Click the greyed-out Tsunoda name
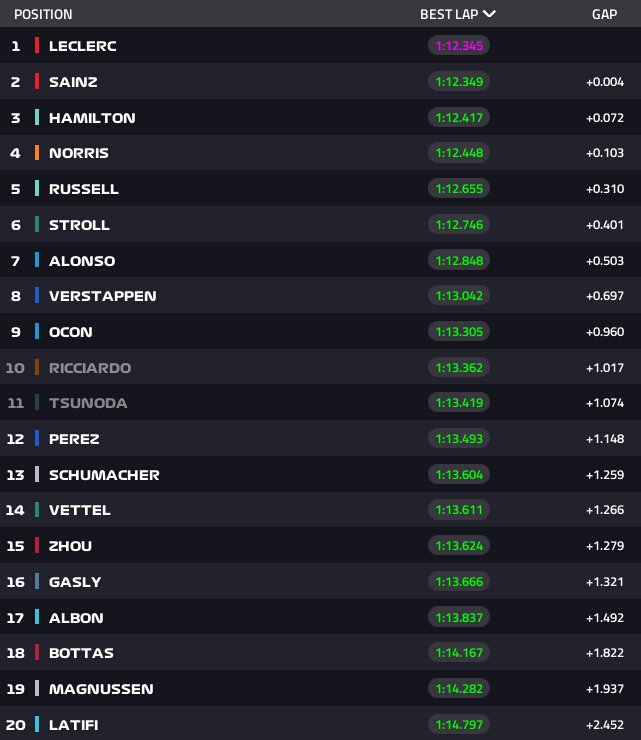 88,403
